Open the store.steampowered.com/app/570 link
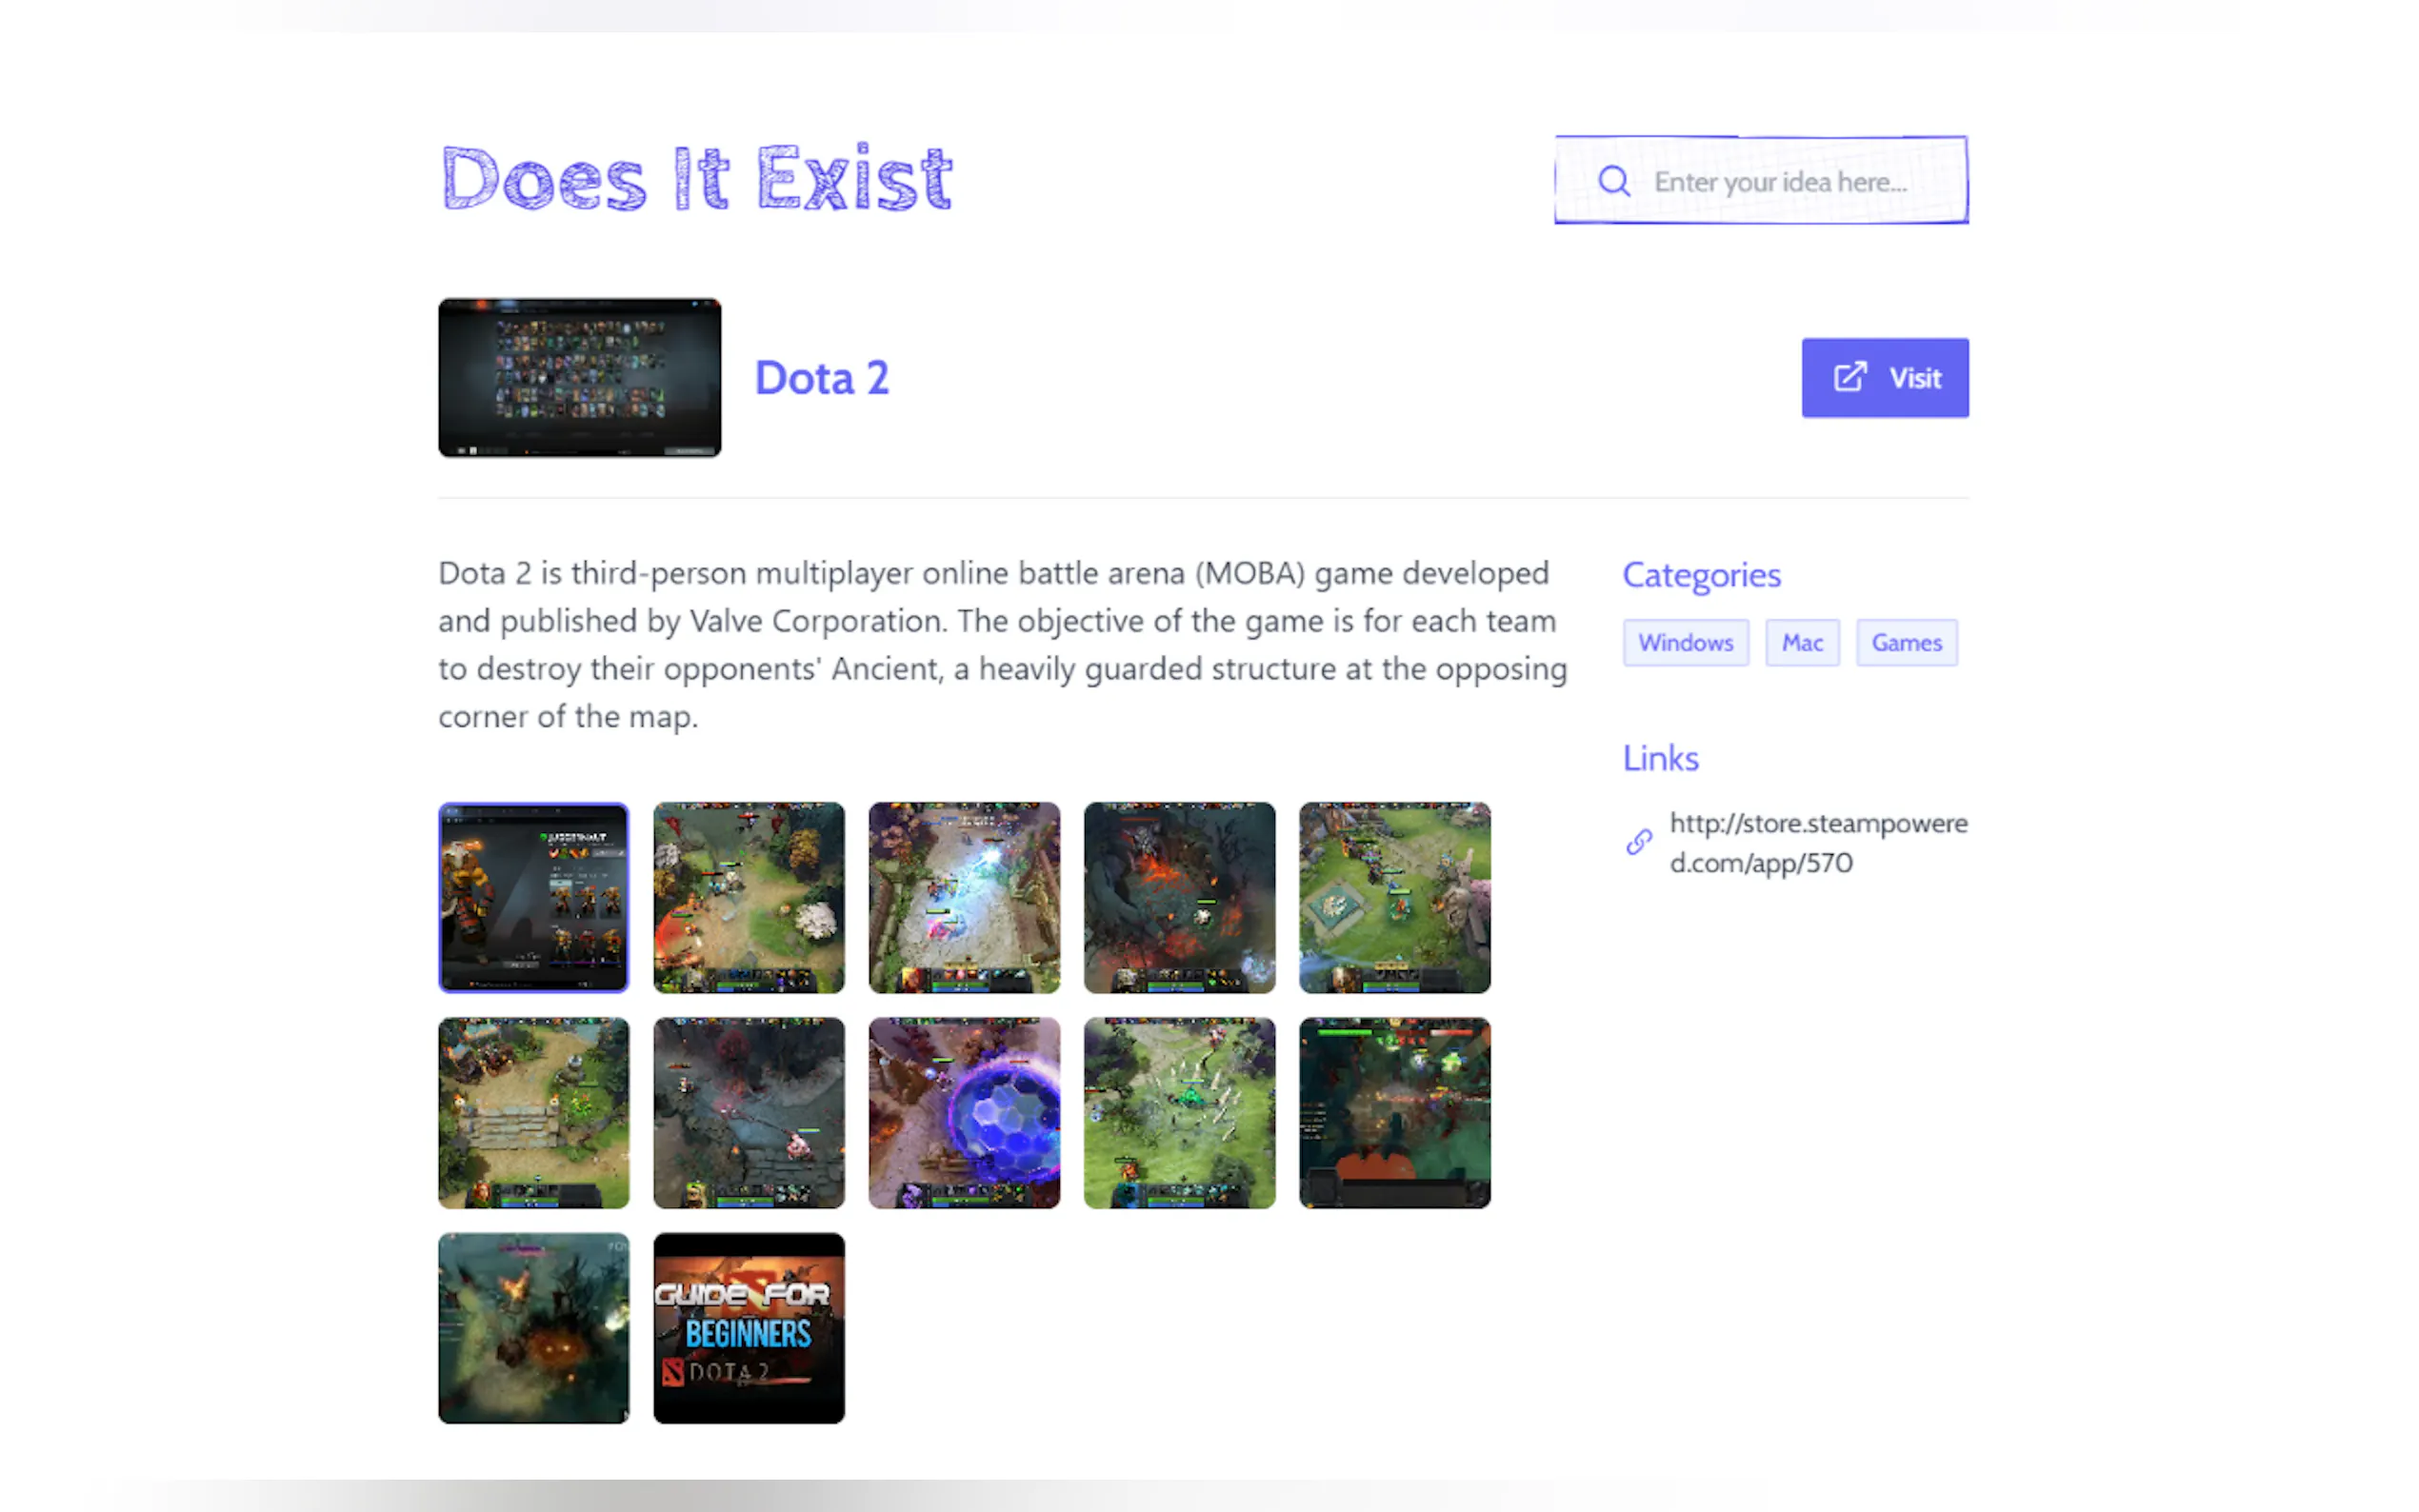Image resolution: width=2419 pixels, height=1512 pixels. pyautogui.click(x=1817, y=842)
